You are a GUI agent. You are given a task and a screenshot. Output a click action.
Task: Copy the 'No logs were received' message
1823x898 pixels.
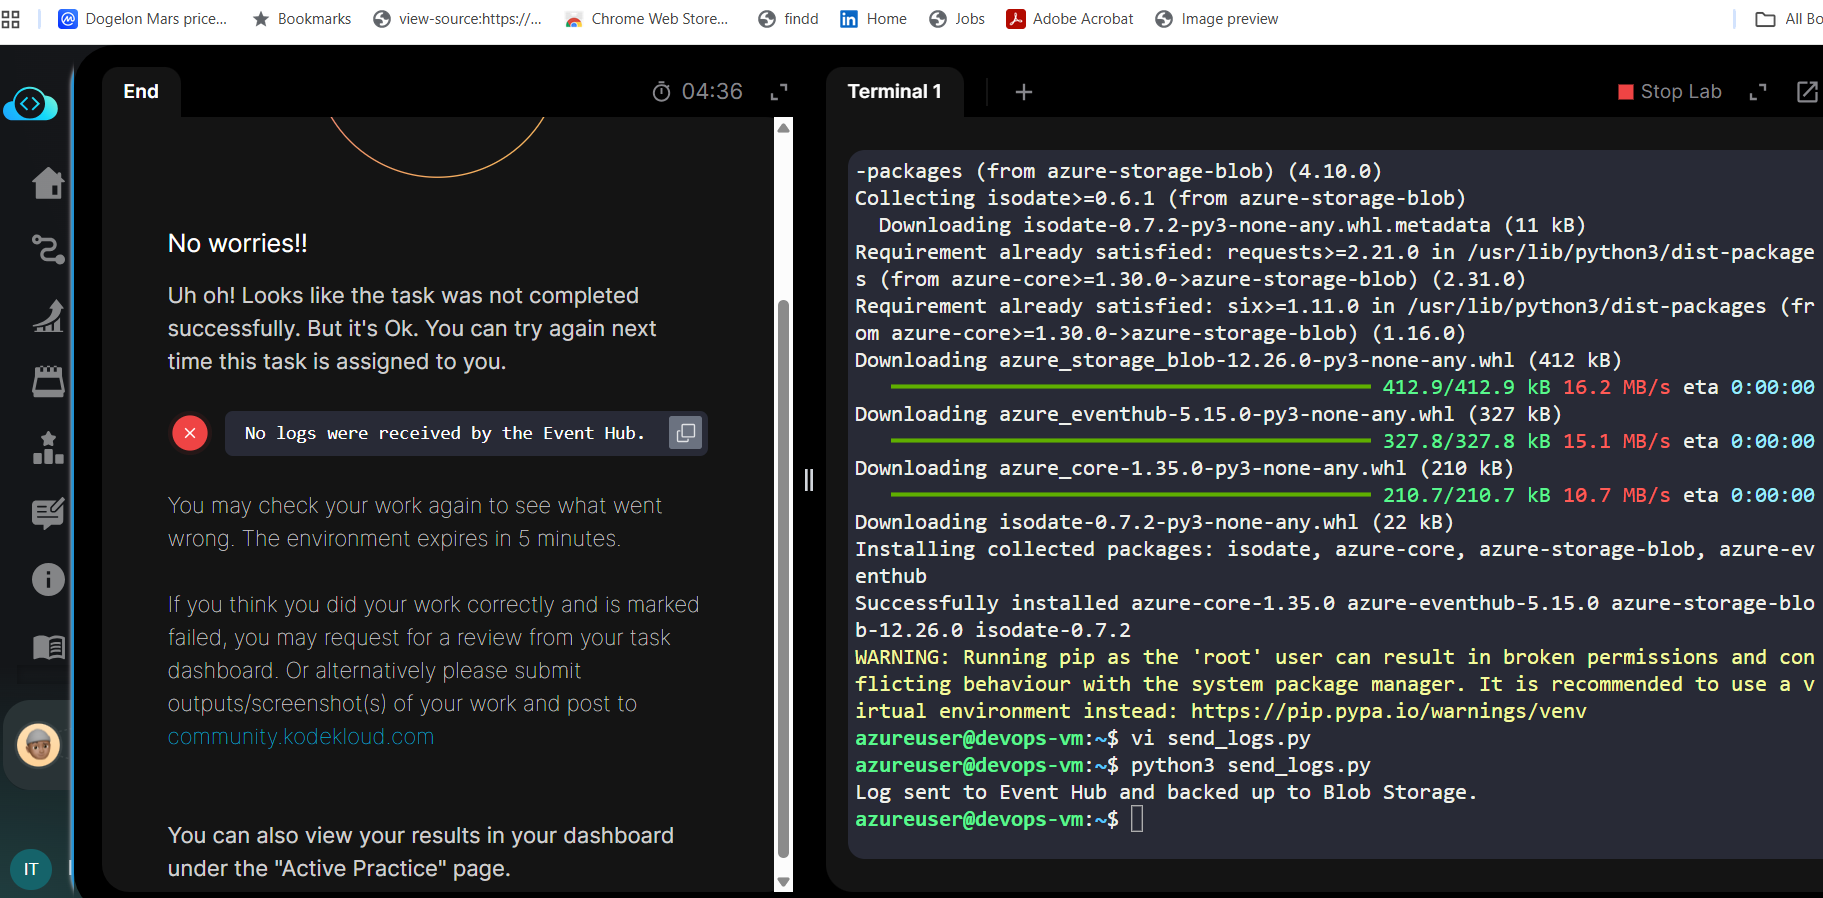[685, 433]
